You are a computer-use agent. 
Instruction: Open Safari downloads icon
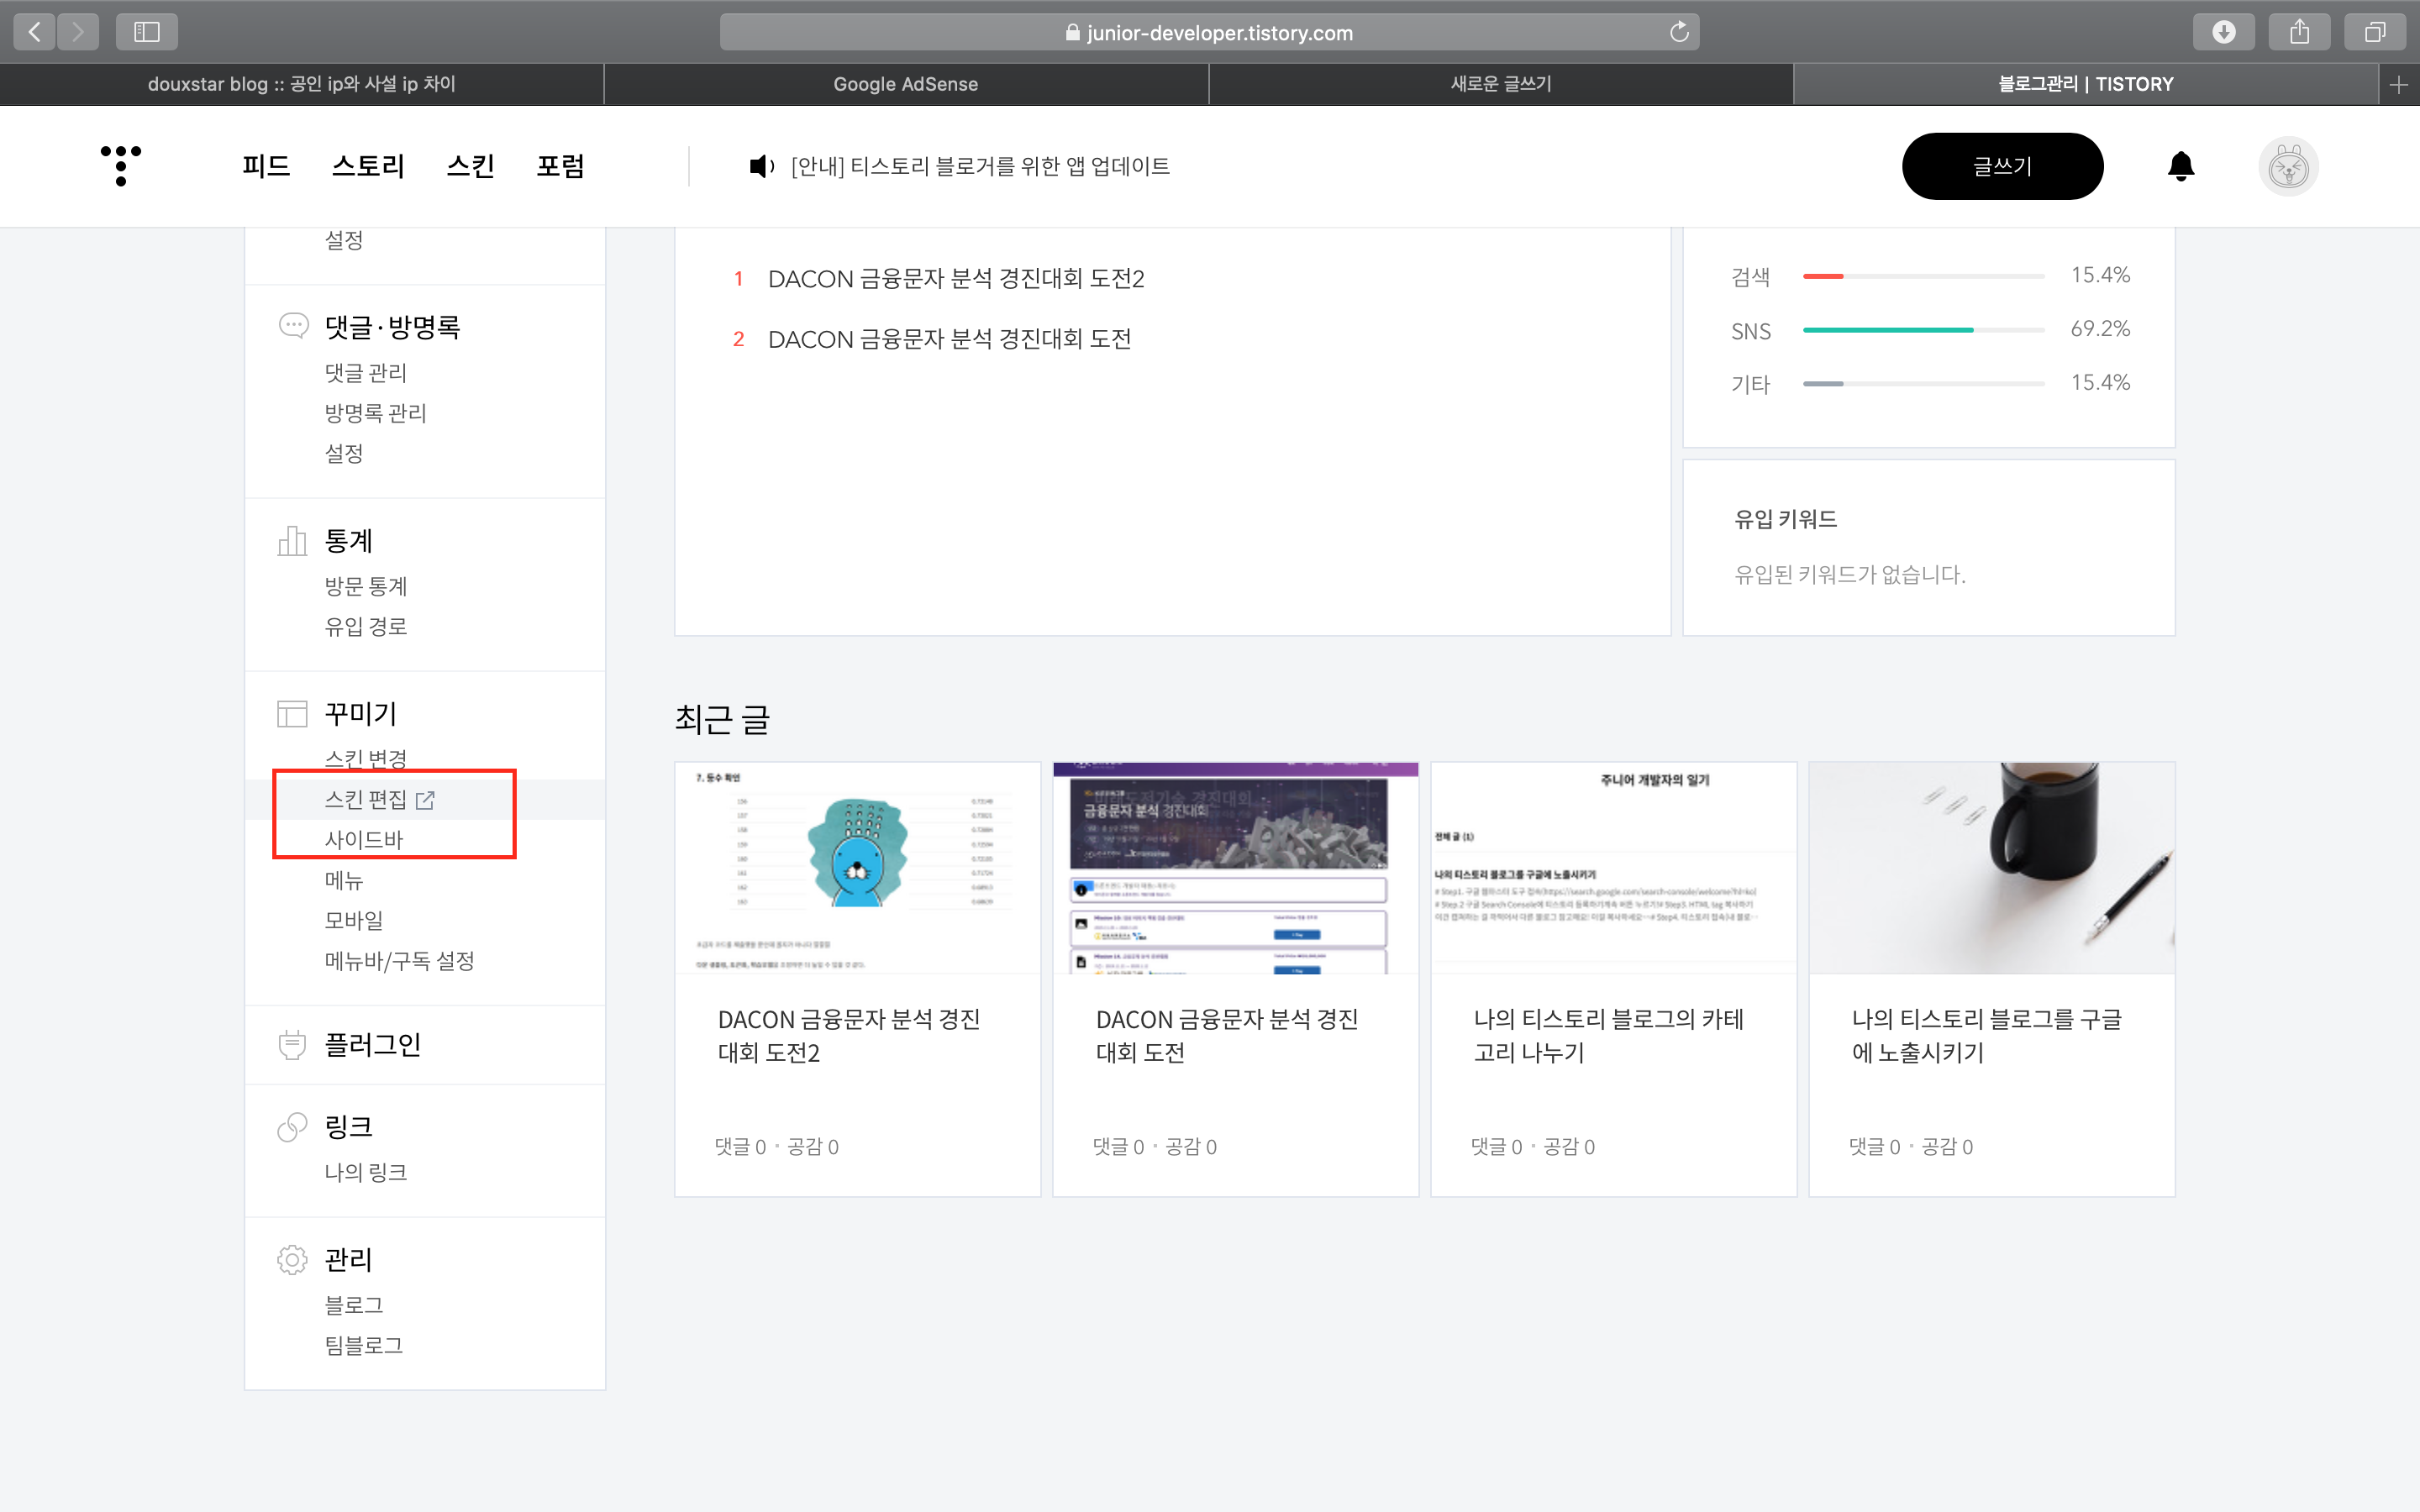tap(2223, 32)
